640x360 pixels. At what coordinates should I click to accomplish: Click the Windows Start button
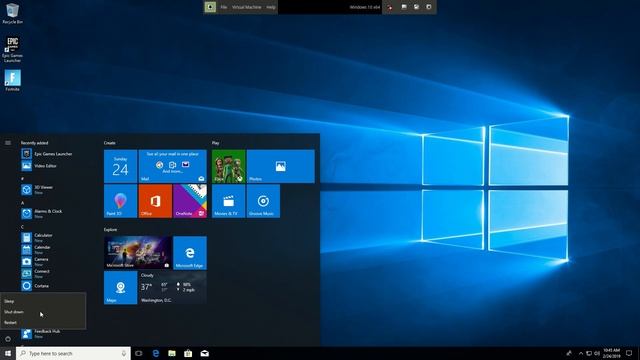[x=8, y=353]
